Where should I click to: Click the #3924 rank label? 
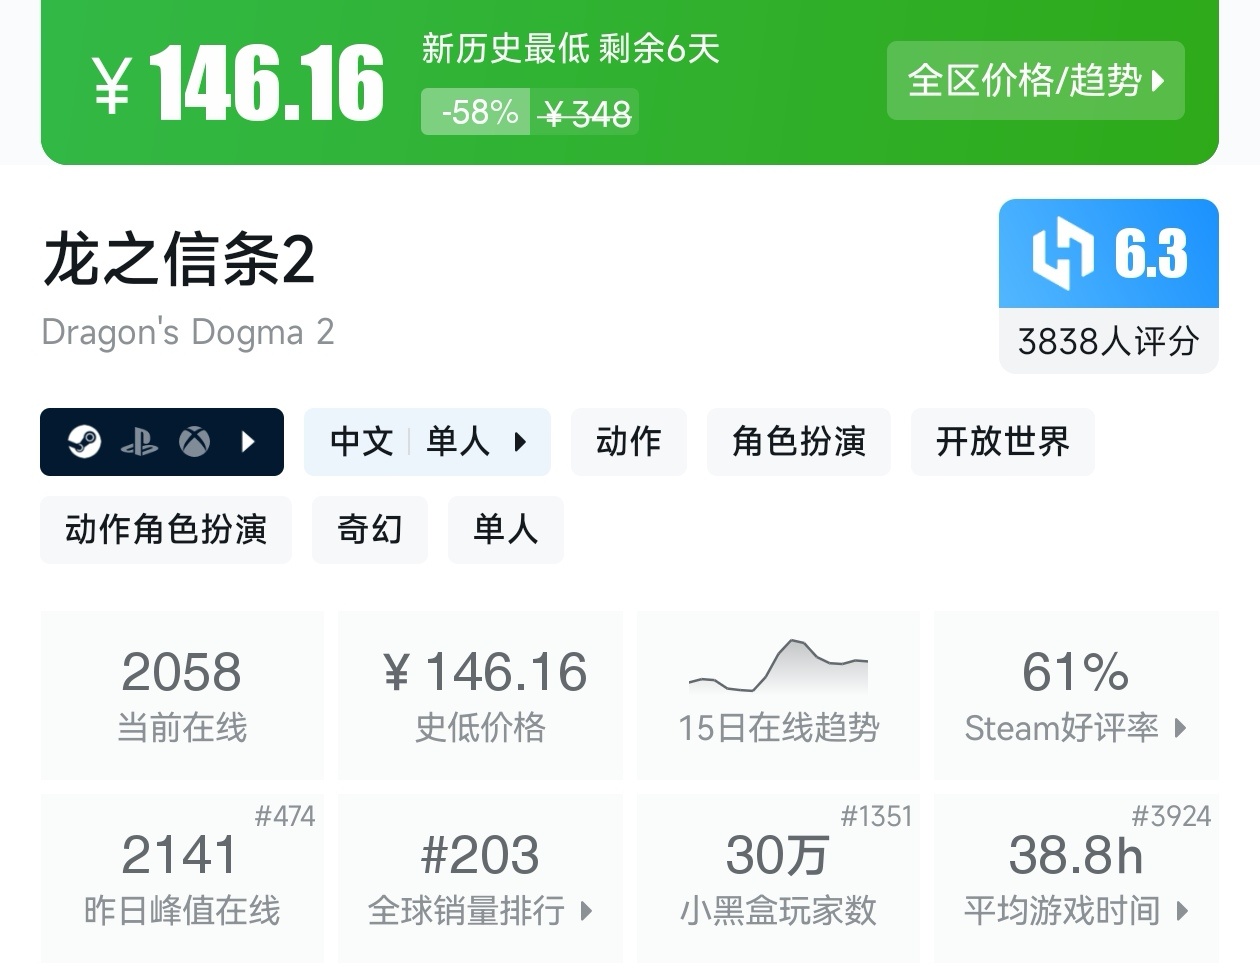pyautogui.click(x=1171, y=816)
